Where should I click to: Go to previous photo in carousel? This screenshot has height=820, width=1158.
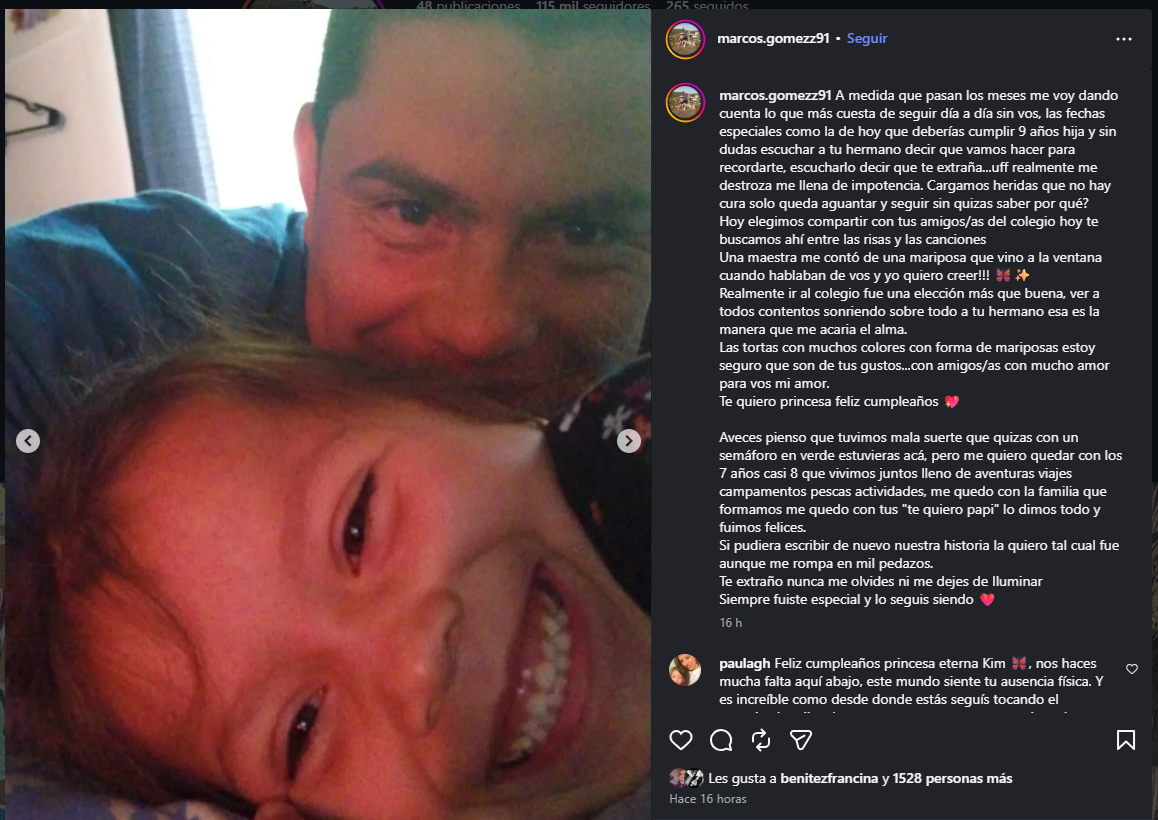[28, 441]
